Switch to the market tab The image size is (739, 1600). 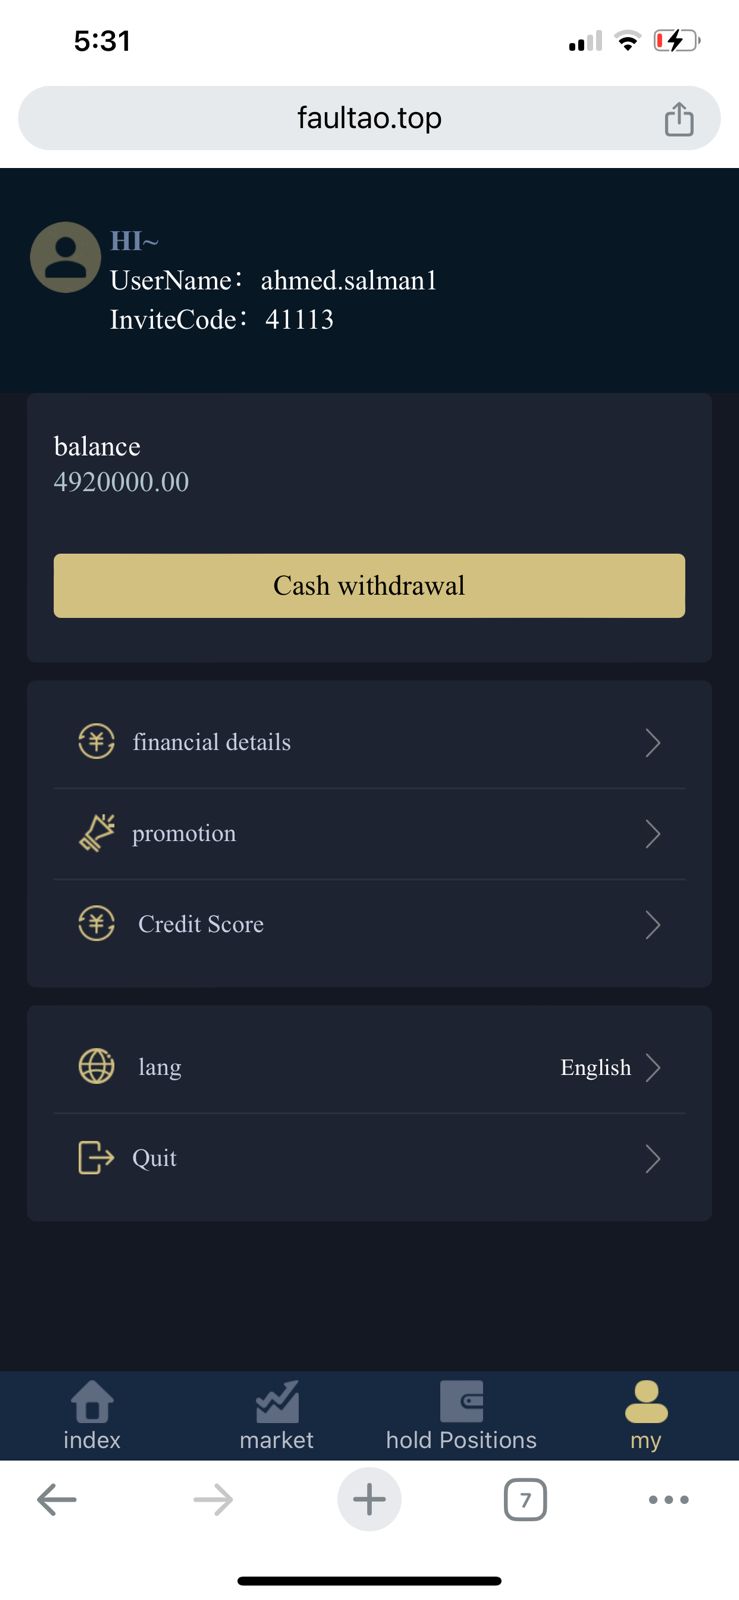[277, 1416]
